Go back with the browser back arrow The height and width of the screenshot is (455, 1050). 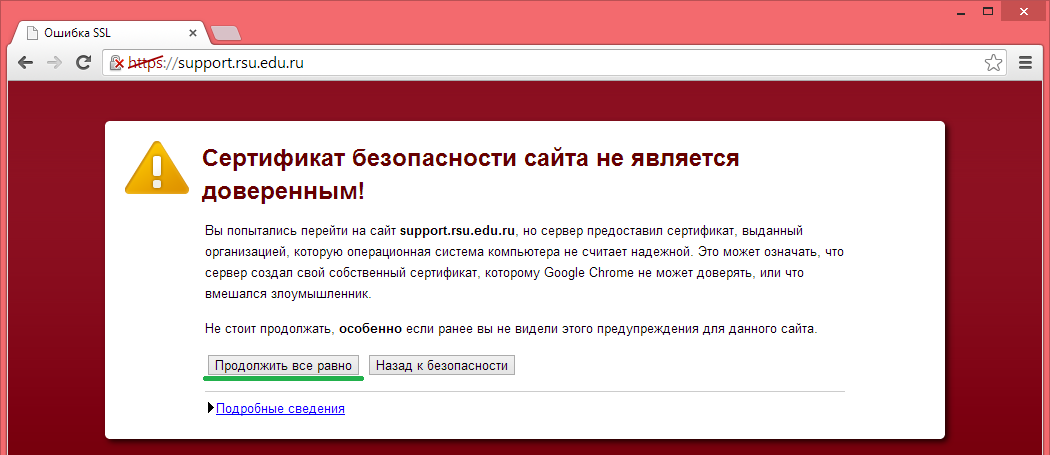click(x=25, y=63)
